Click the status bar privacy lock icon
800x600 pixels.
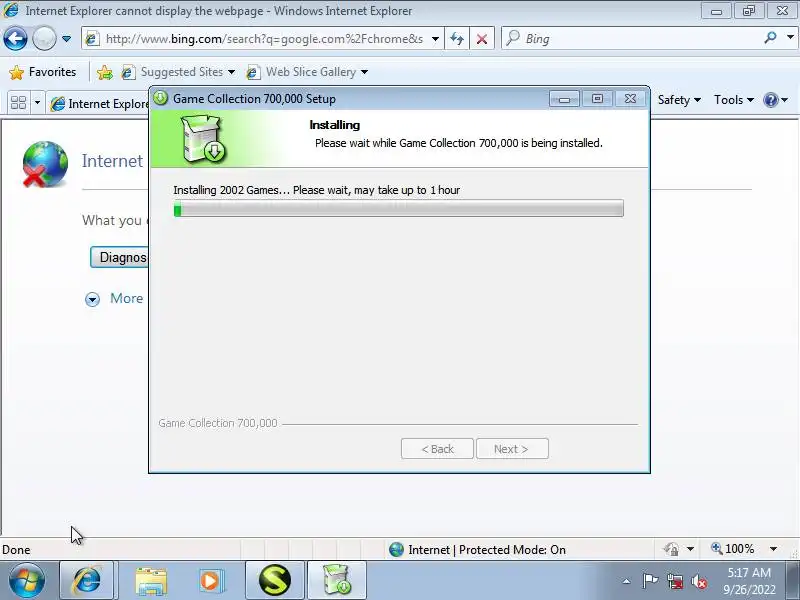[x=671, y=549]
